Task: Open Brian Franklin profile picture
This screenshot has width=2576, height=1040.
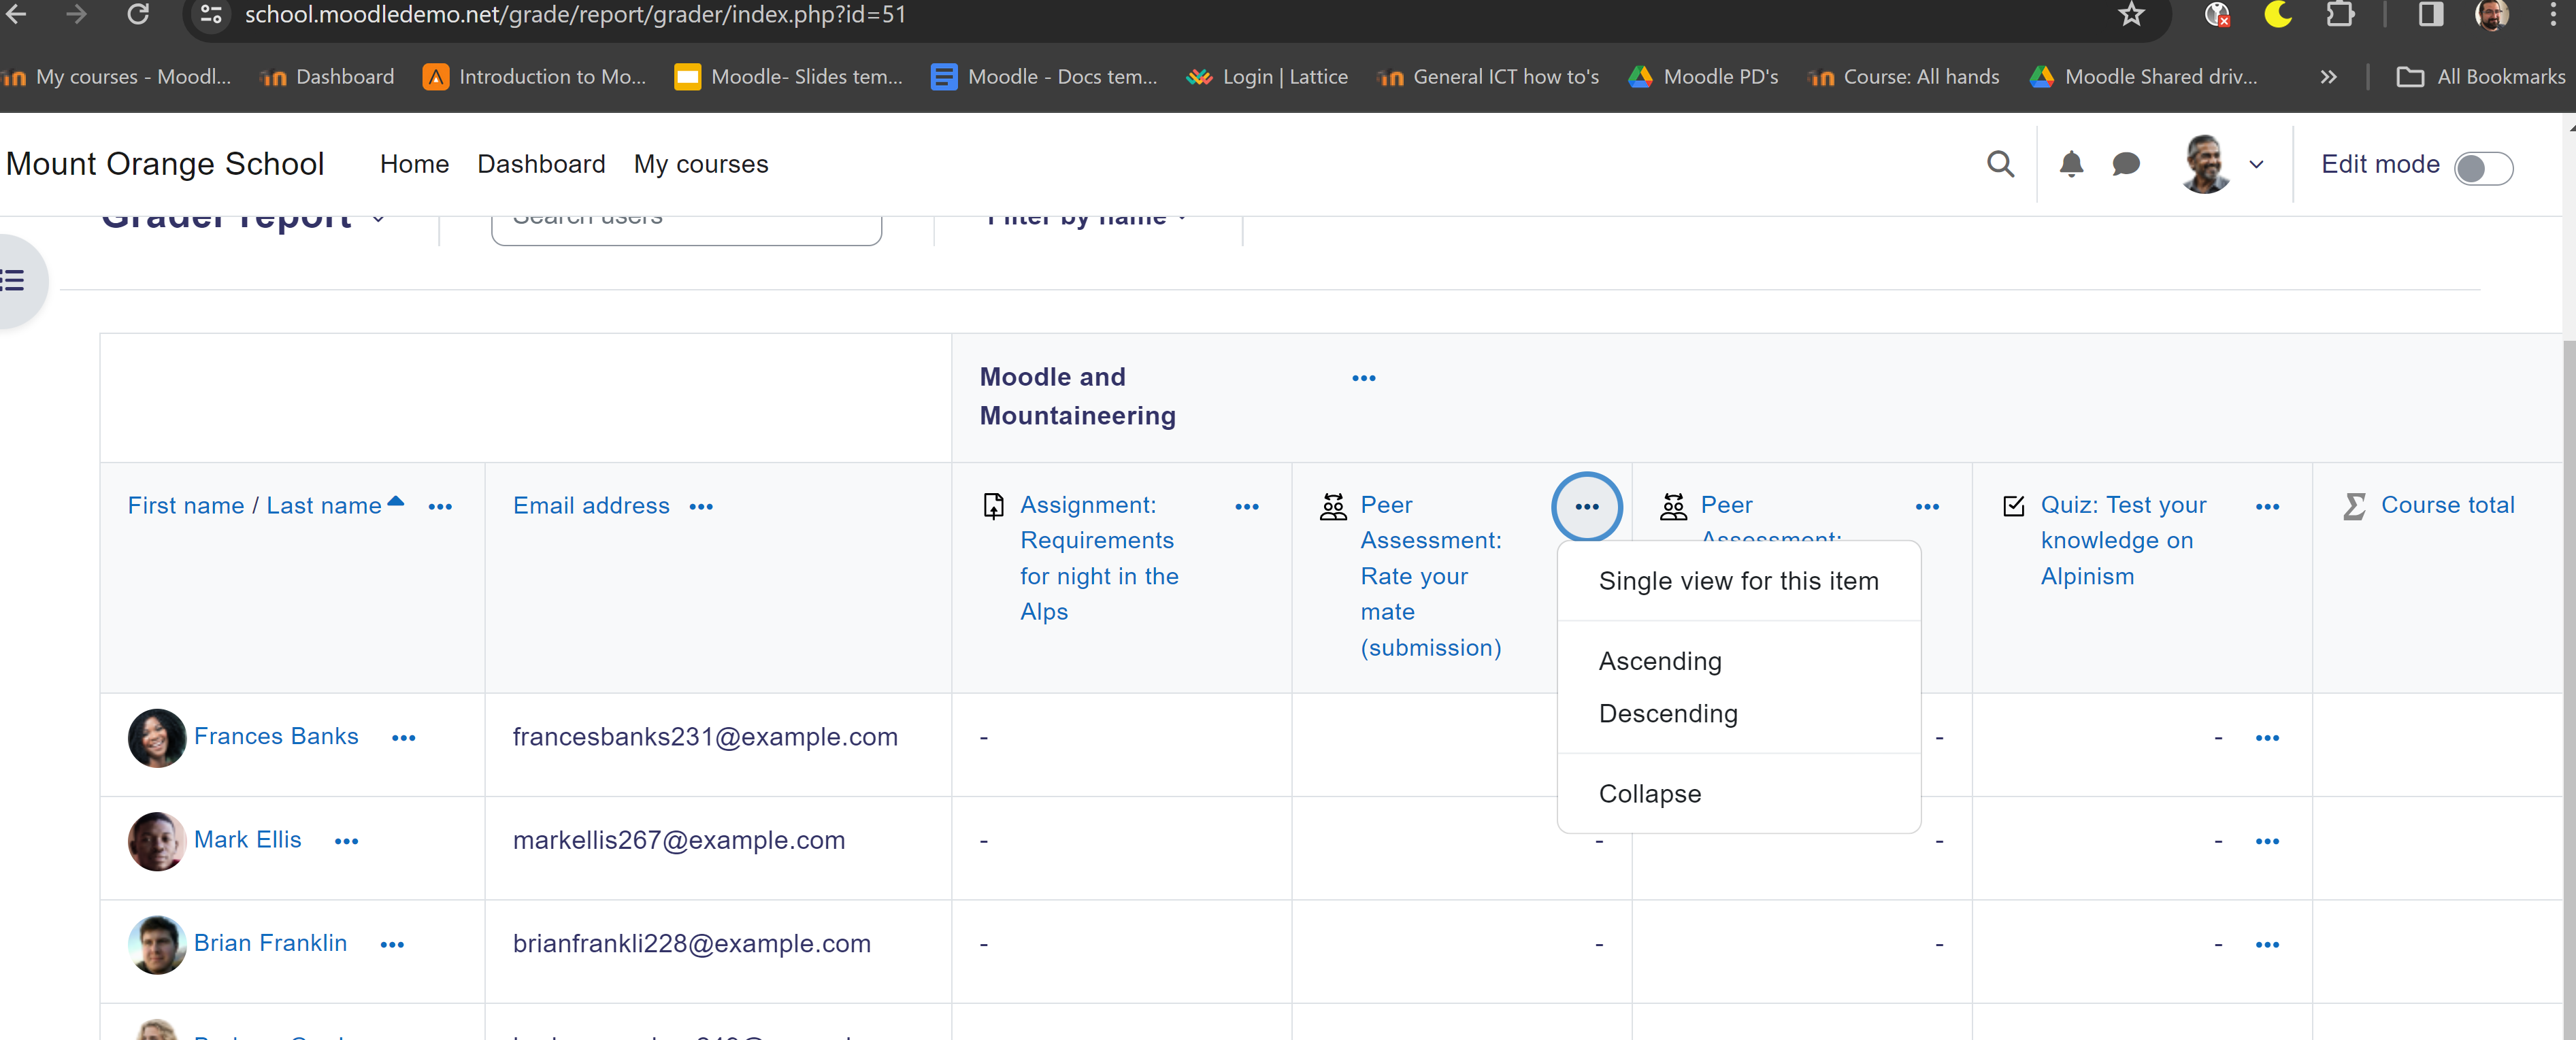Action: pos(157,944)
